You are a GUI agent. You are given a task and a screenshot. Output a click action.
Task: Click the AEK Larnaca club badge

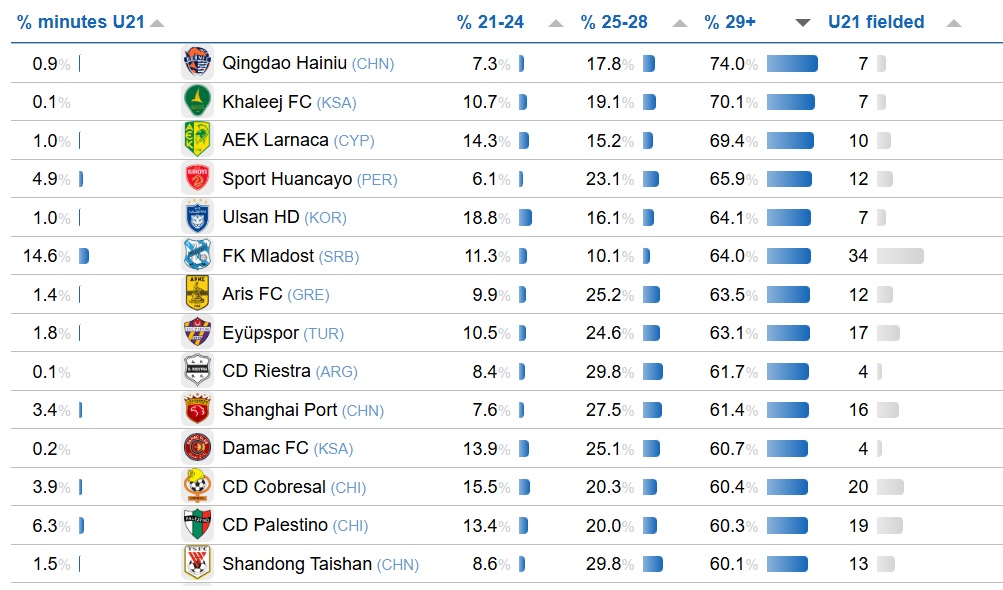[197, 140]
